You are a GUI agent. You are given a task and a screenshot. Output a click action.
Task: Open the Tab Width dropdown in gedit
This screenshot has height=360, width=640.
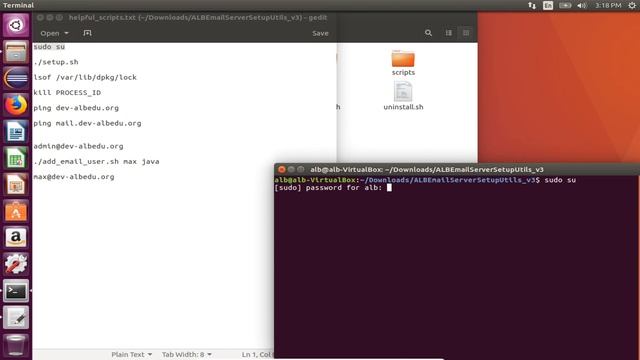(x=187, y=354)
